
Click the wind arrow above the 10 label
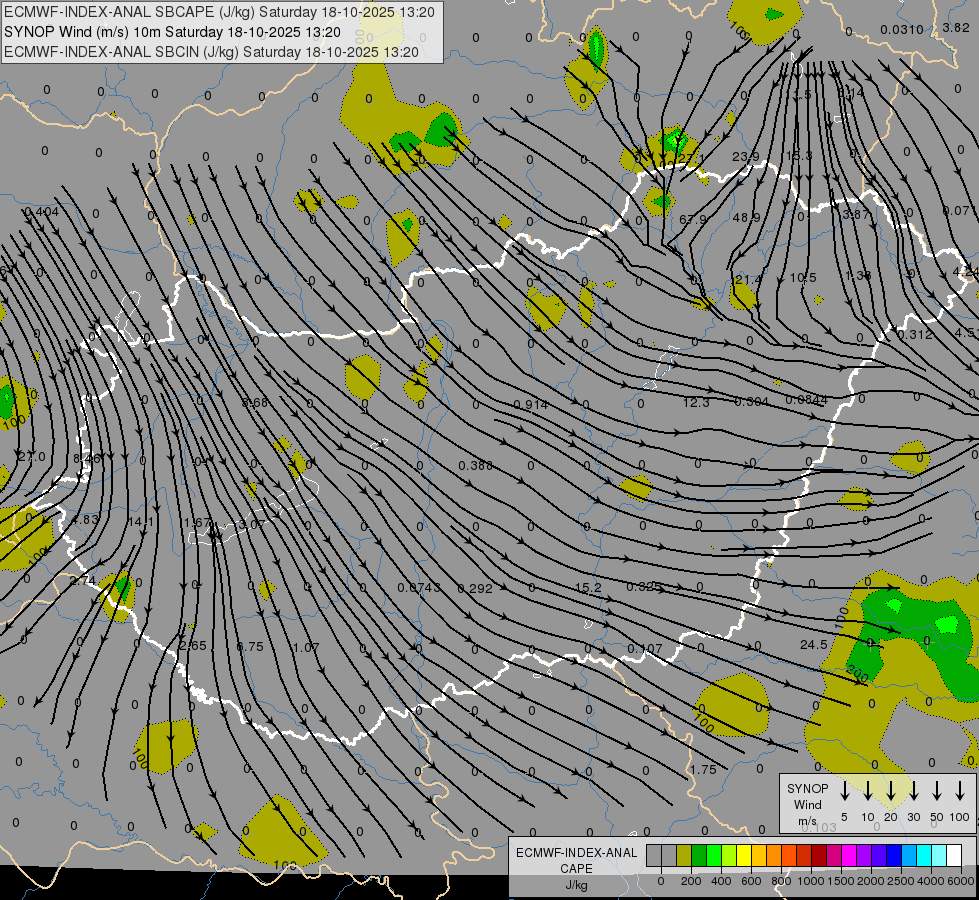click(x=867, y=791)
